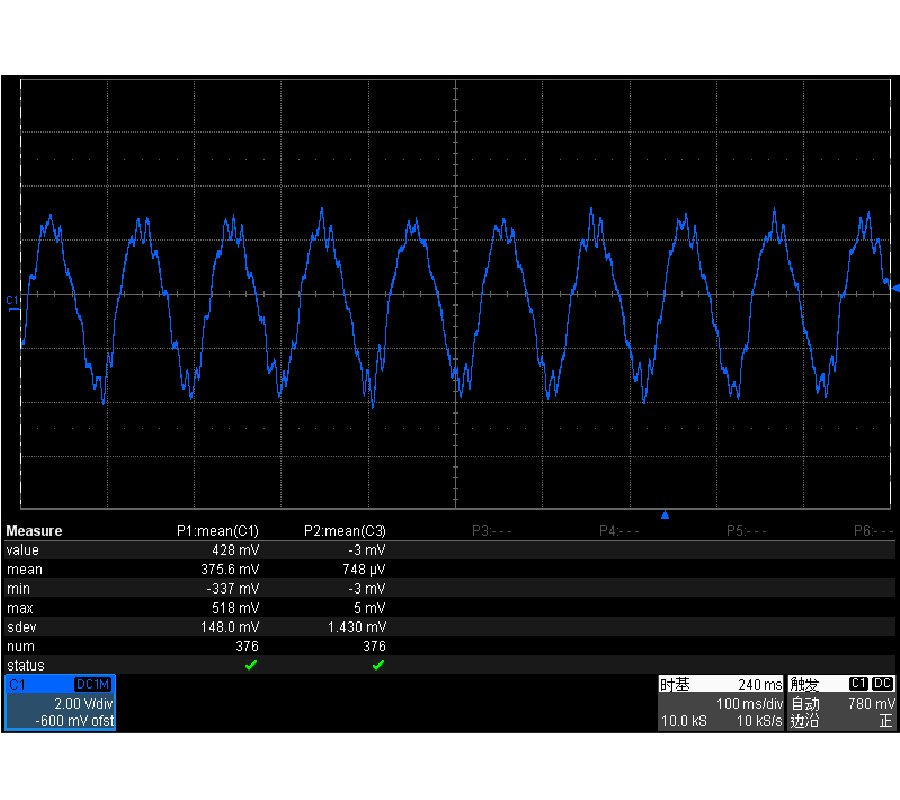Click the C1 channel ground marker on left edge
900x800 pixels.
[13, 301]
